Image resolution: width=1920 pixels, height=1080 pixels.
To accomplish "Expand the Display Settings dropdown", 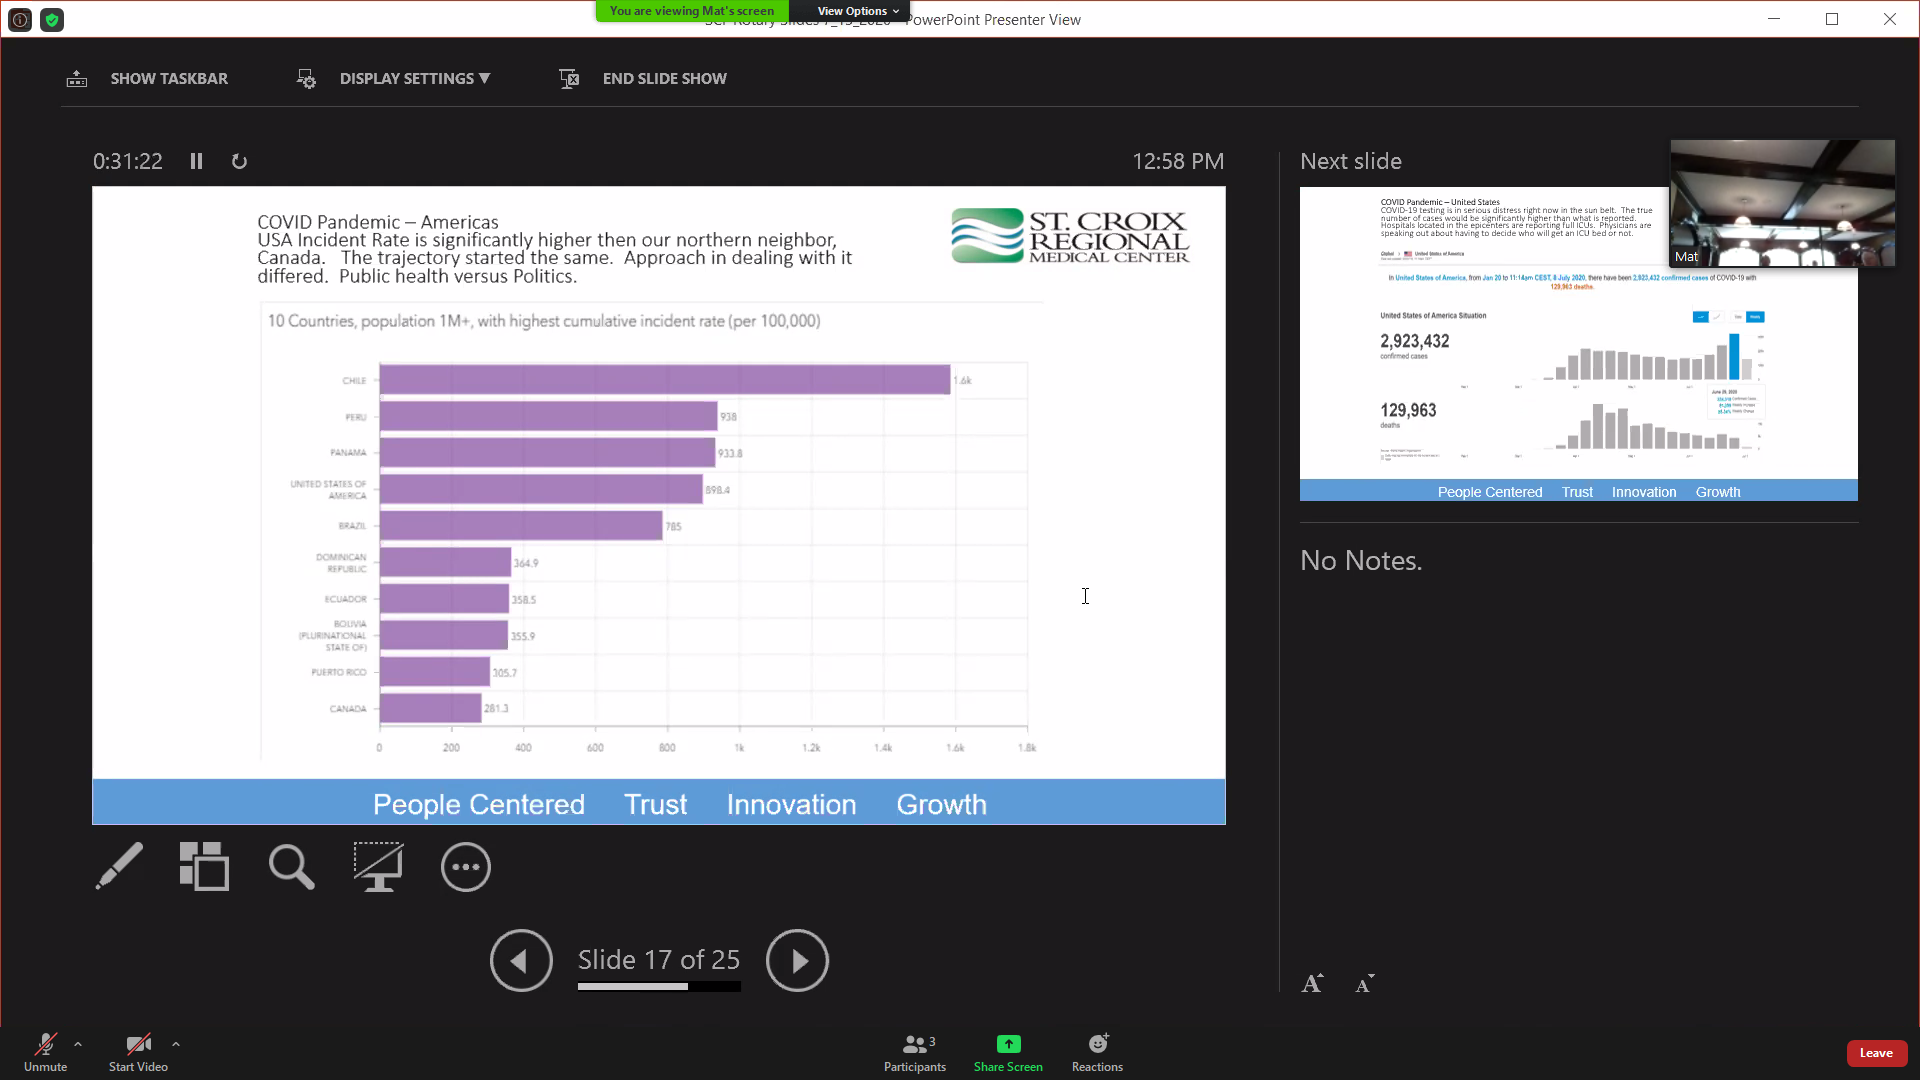I will [414, 79].
